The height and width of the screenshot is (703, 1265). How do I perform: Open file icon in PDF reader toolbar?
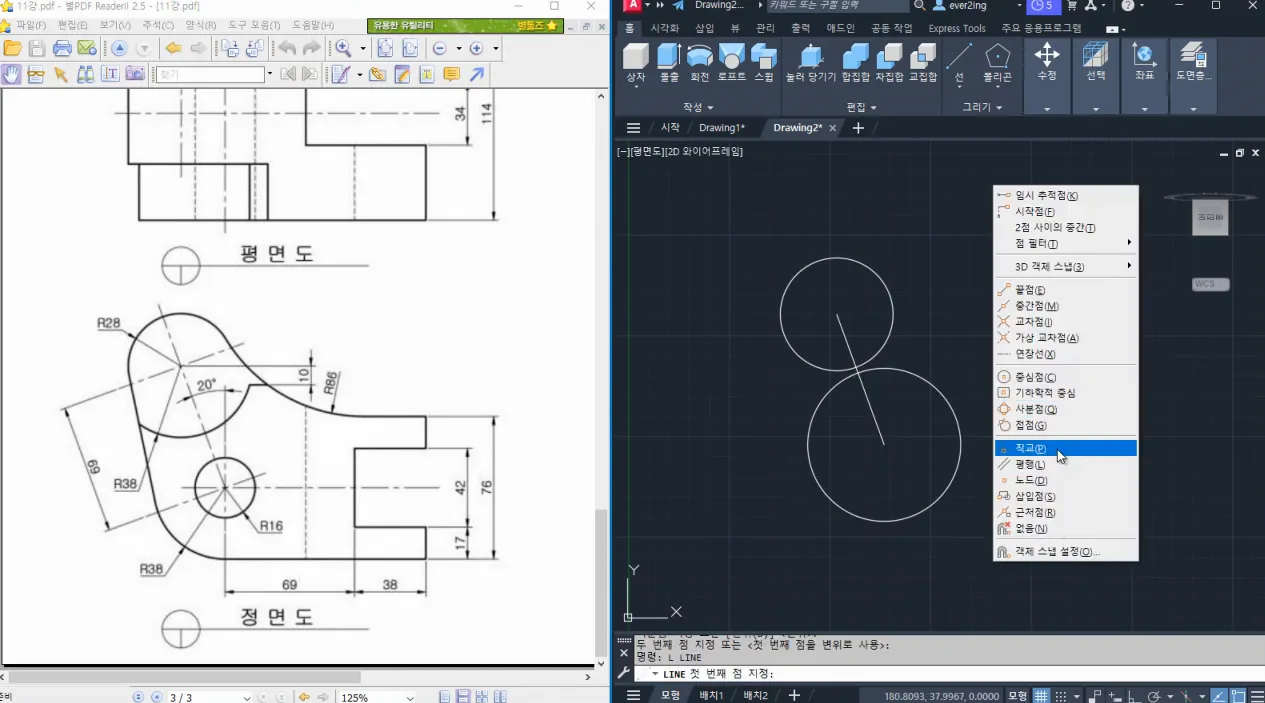point(13,48)
